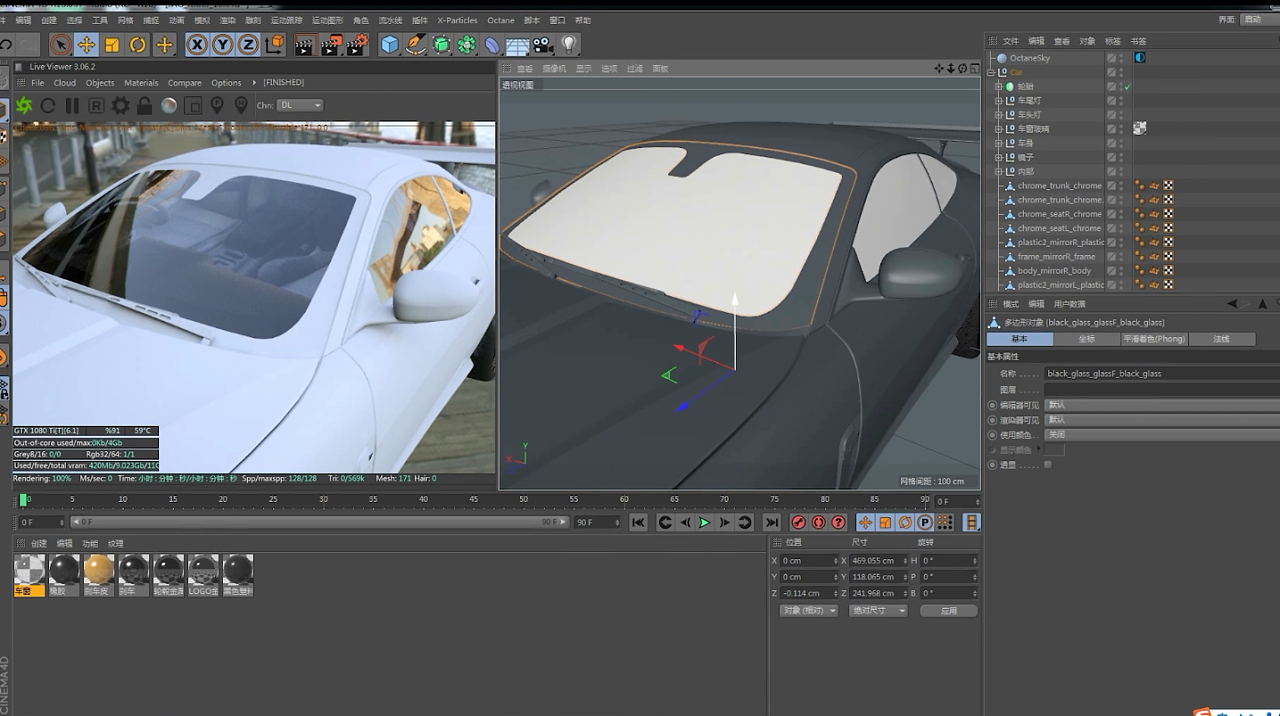This screenshot has width=1280, height=716.
Task: Start Octane render with green gear icon
Action: pyautogui.click(x=24, y=105)
